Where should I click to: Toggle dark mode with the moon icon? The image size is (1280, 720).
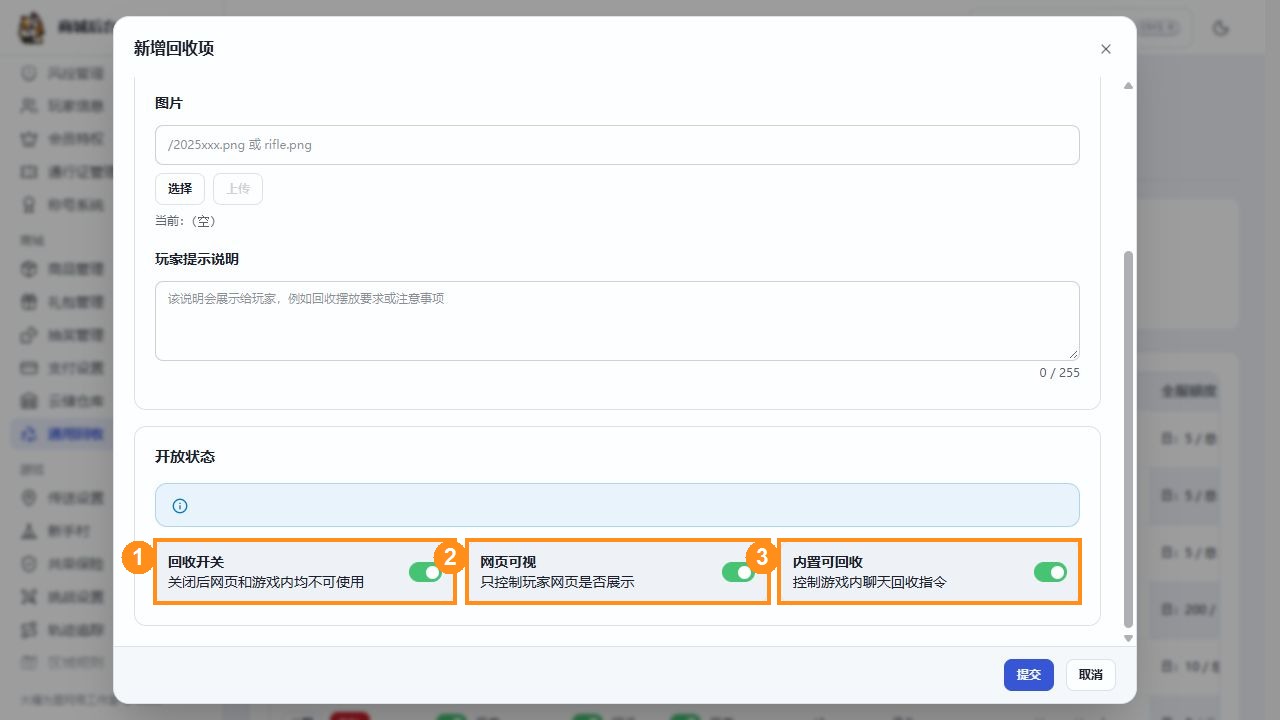1220,28
